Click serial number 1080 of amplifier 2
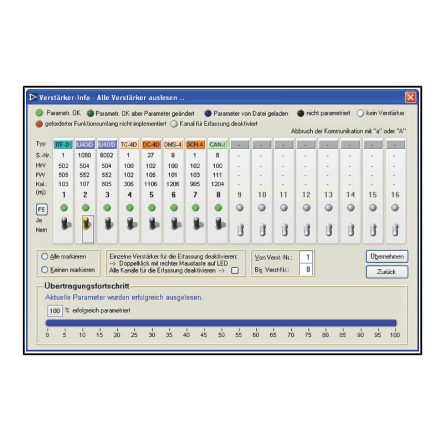The image size is (442, 440). click(x=84, y=155)
